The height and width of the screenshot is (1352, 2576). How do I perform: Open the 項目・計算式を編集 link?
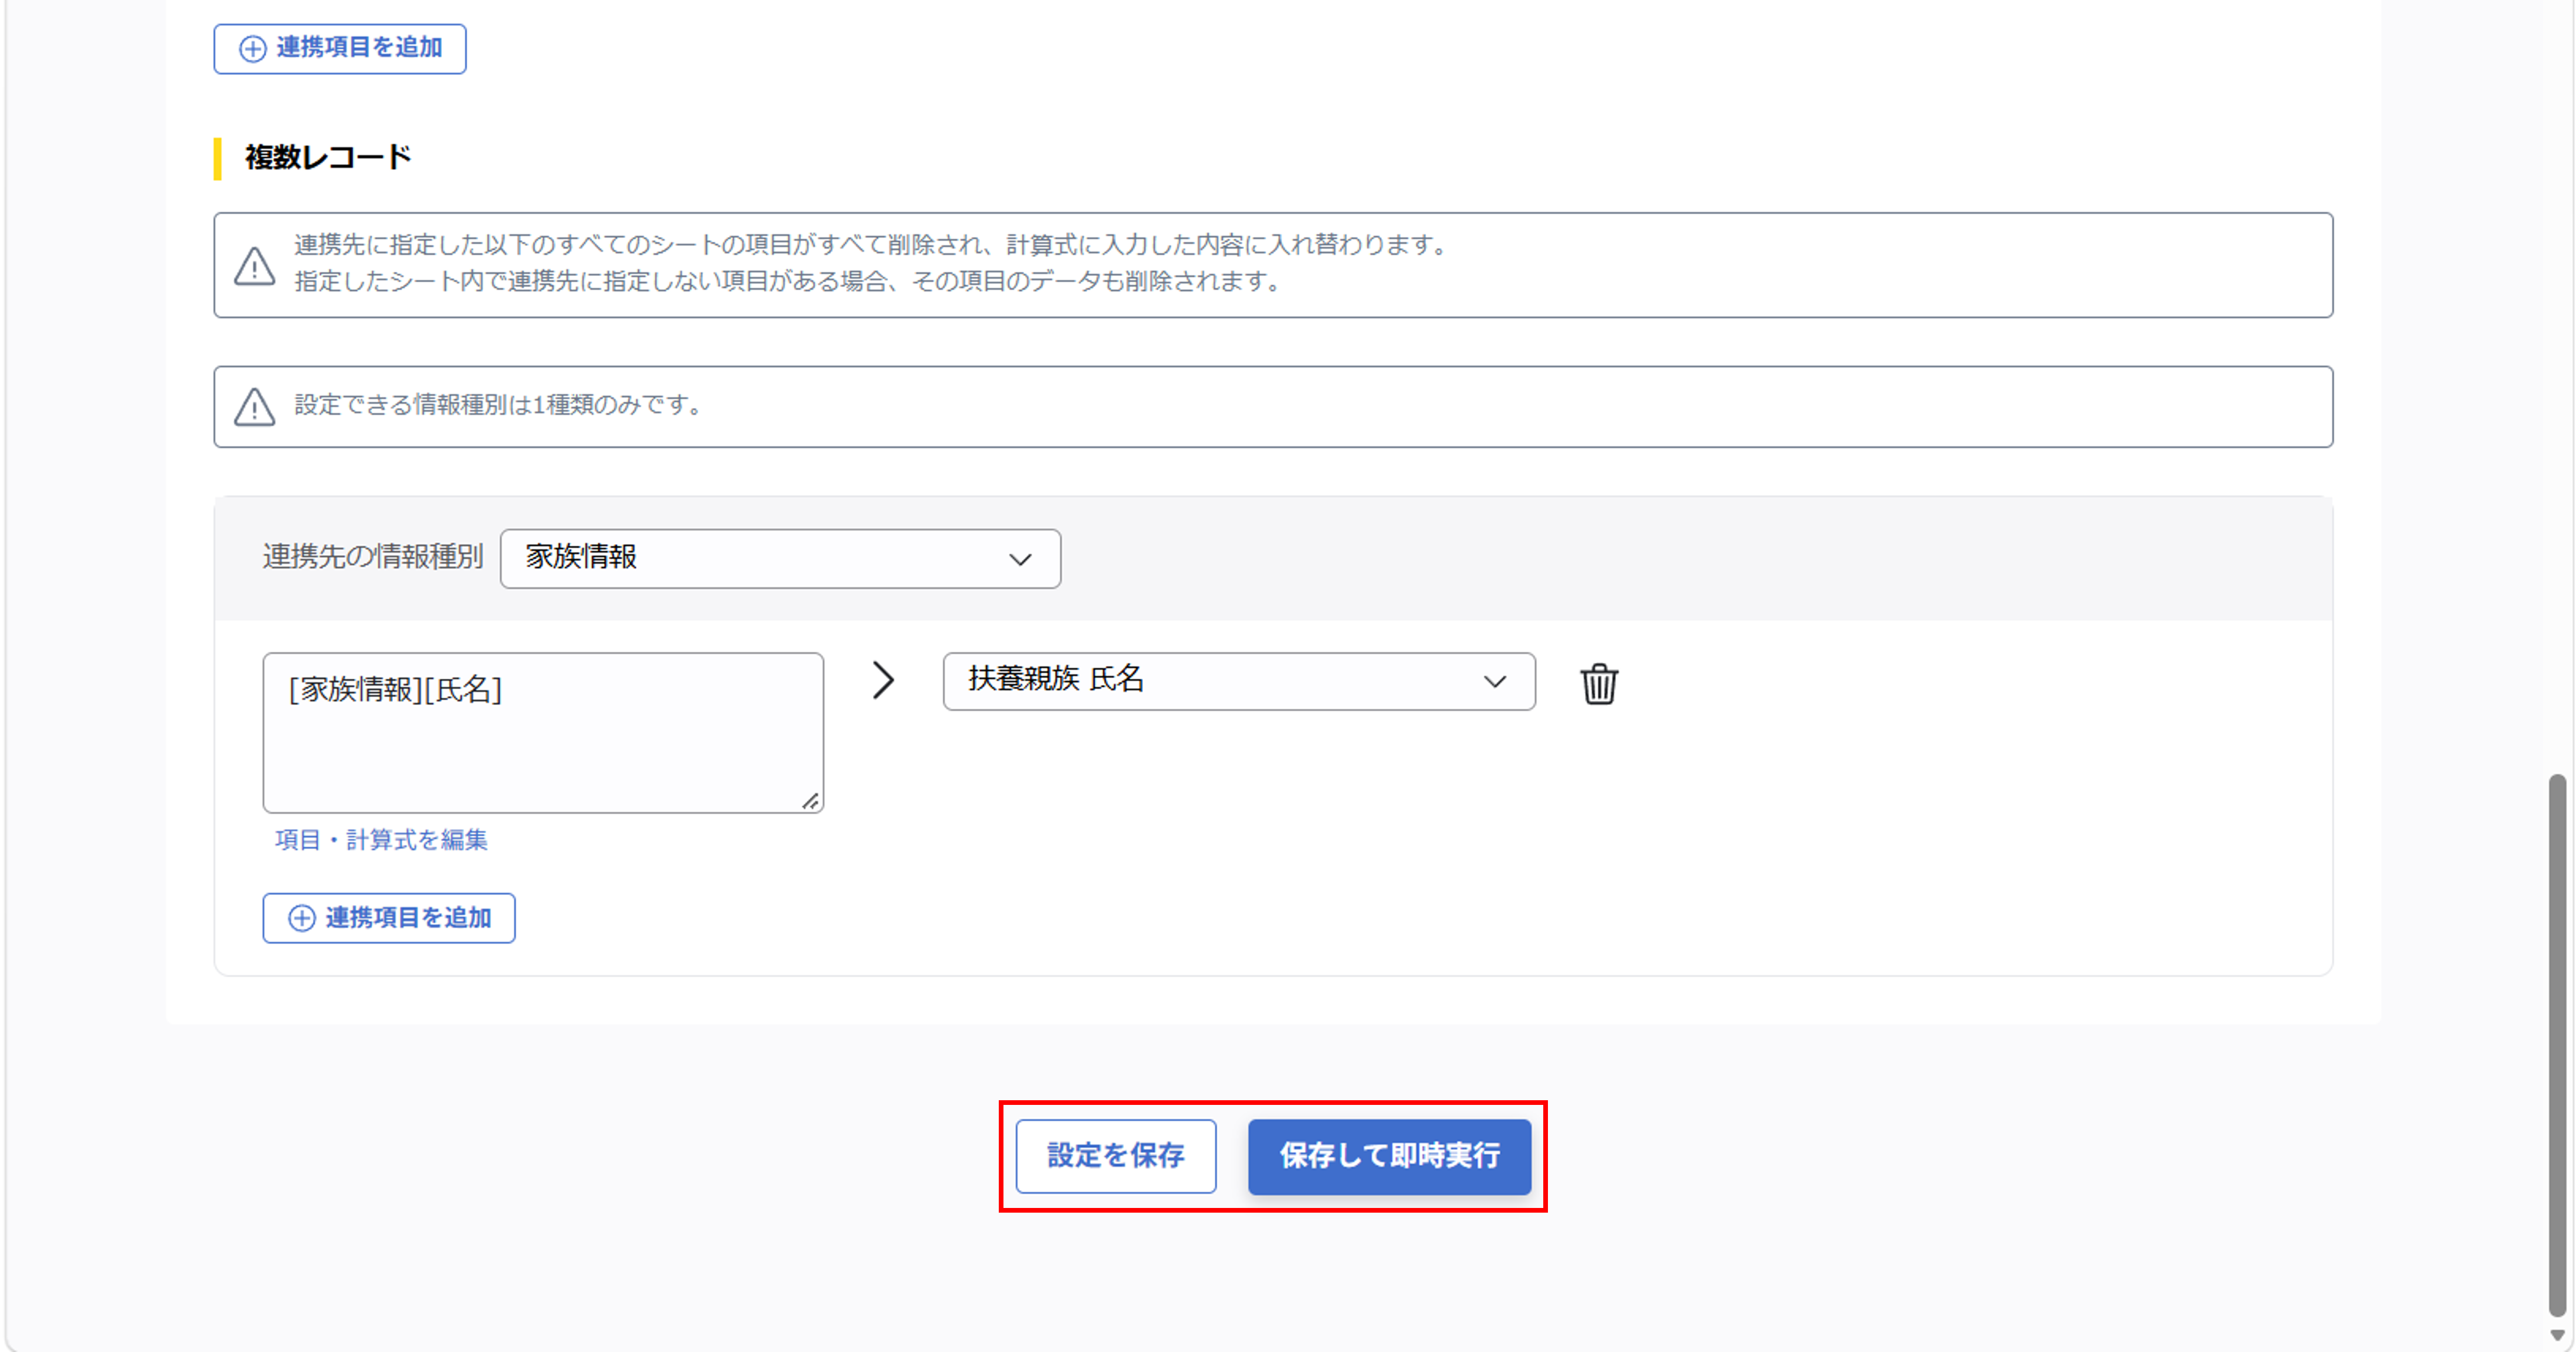tap(381, 840)
